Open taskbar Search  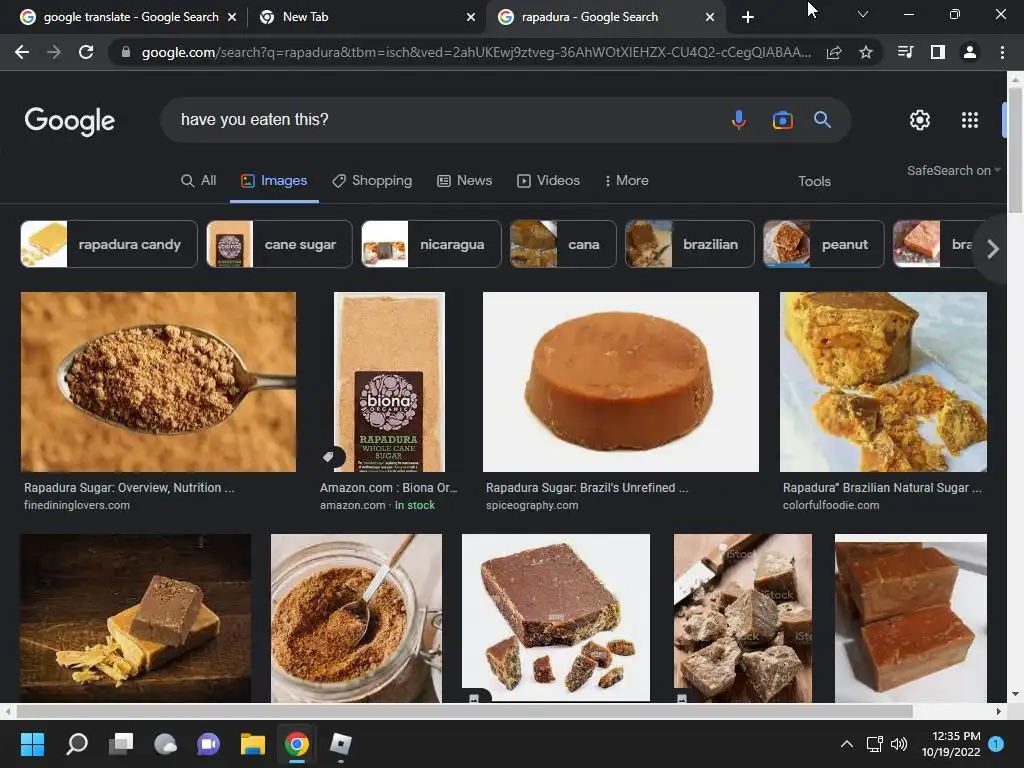point(77,744)
